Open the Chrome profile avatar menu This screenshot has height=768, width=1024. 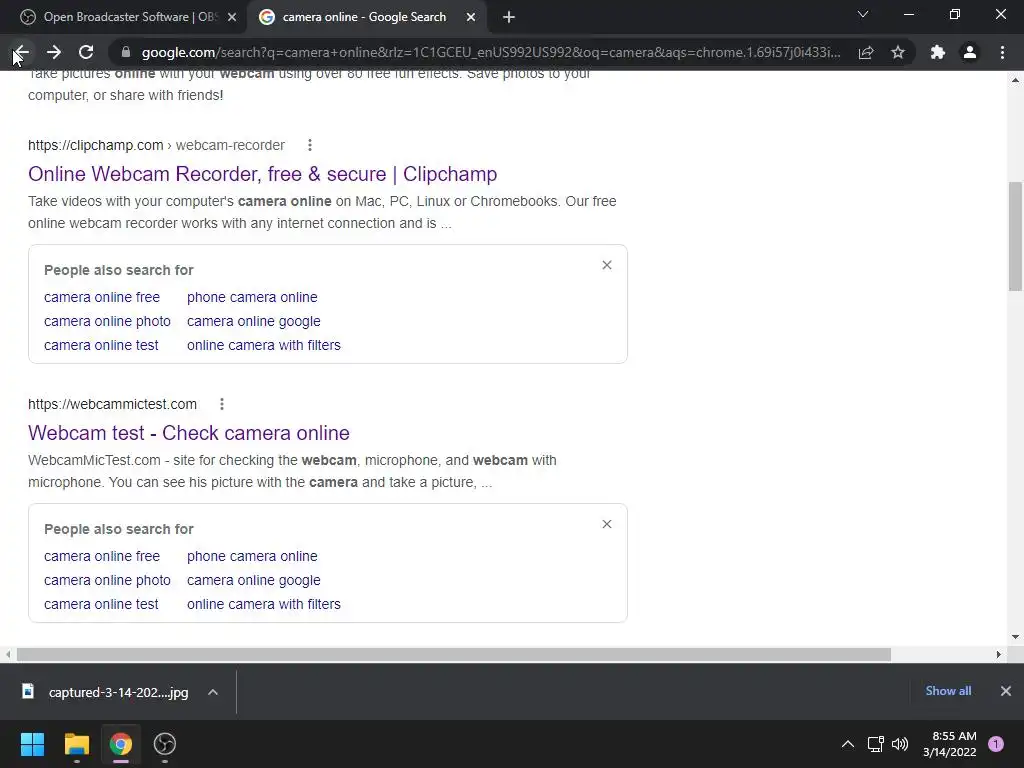tap(970, 52)
